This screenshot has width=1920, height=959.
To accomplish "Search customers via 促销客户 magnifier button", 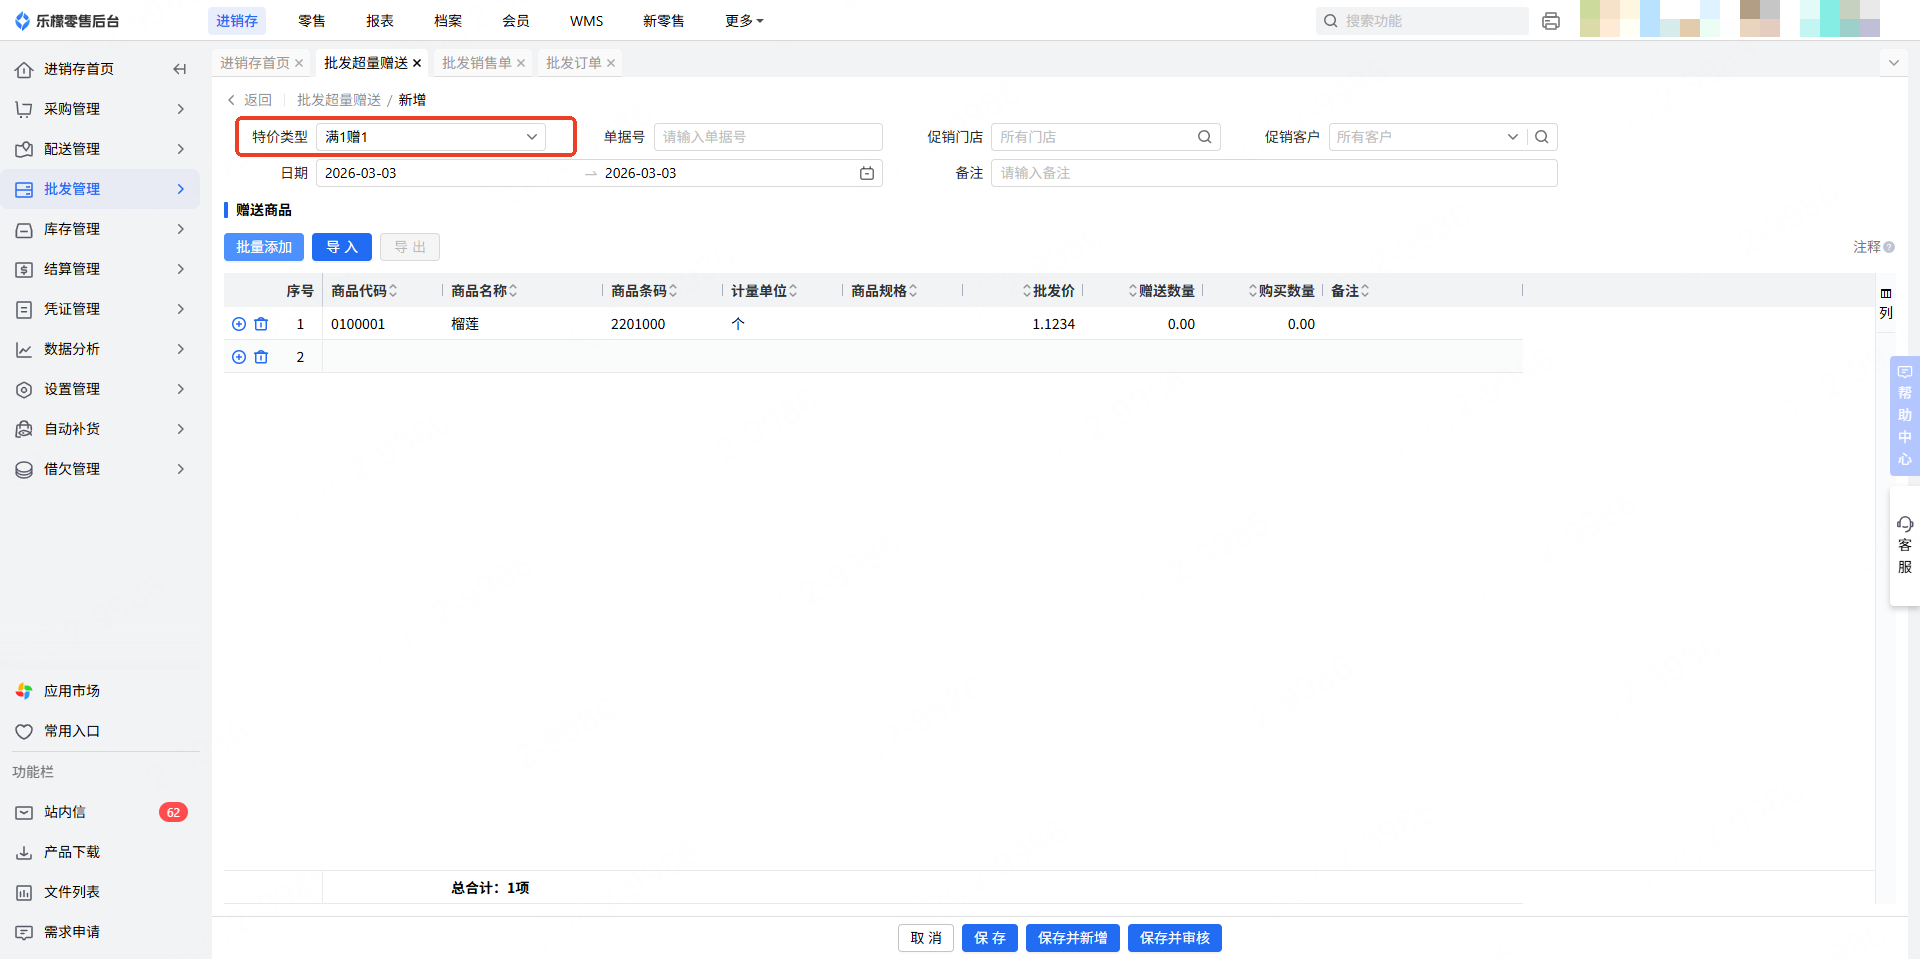I will (1542, 137).
